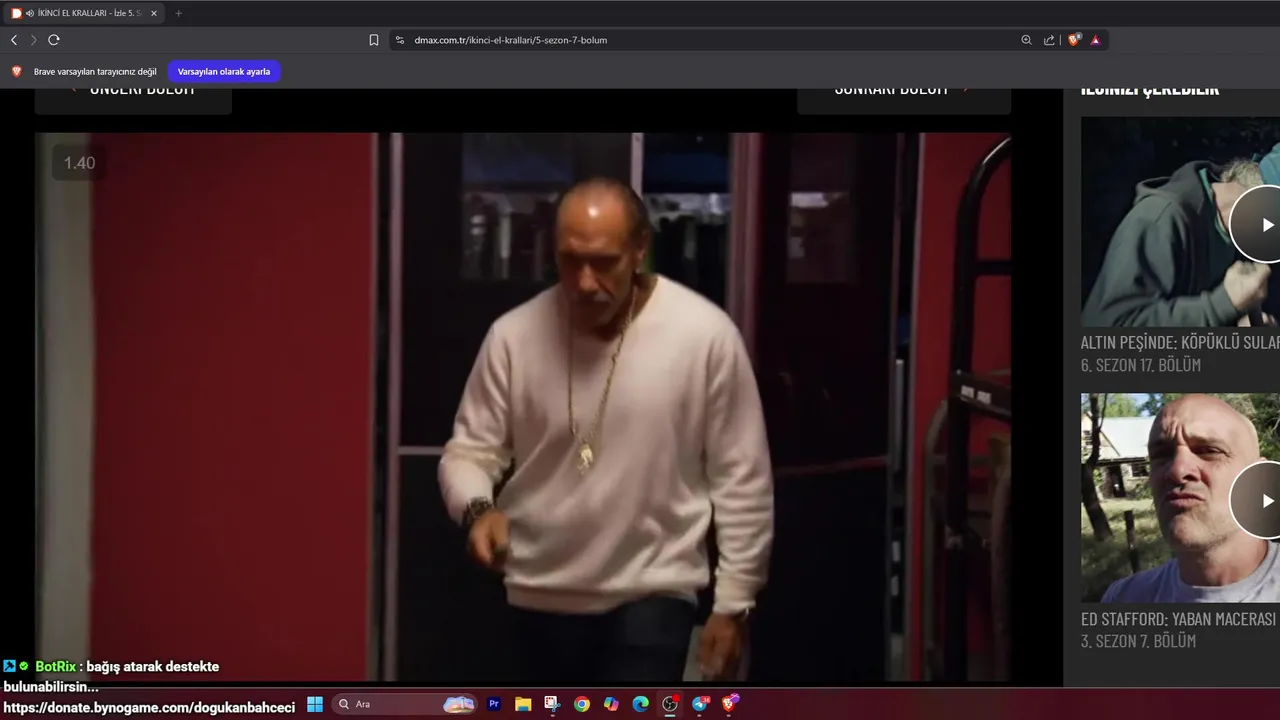Viewport: 1280px width, 720px height.
Task: Launch Adobe Premiere Pro from taskbar
Action: pos(494,704)
